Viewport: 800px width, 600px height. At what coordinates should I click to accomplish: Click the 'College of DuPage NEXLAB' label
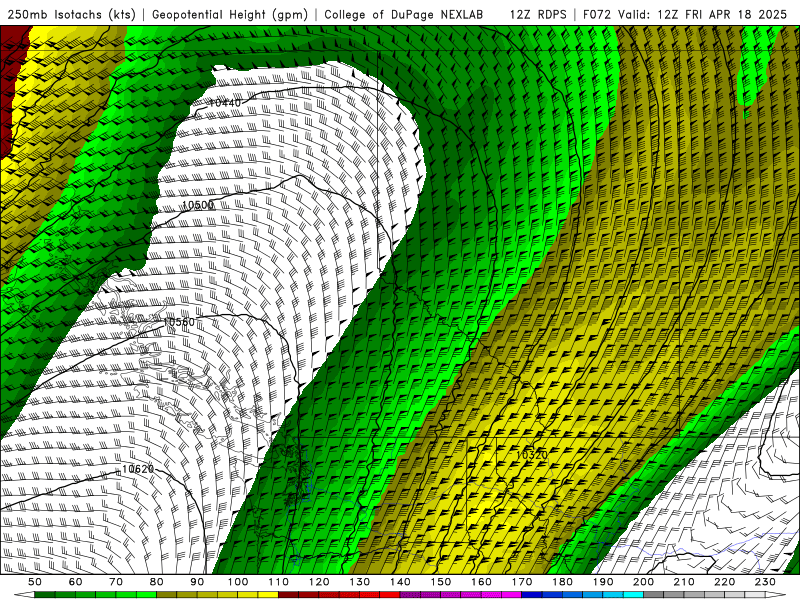click(x=404, y=15)
